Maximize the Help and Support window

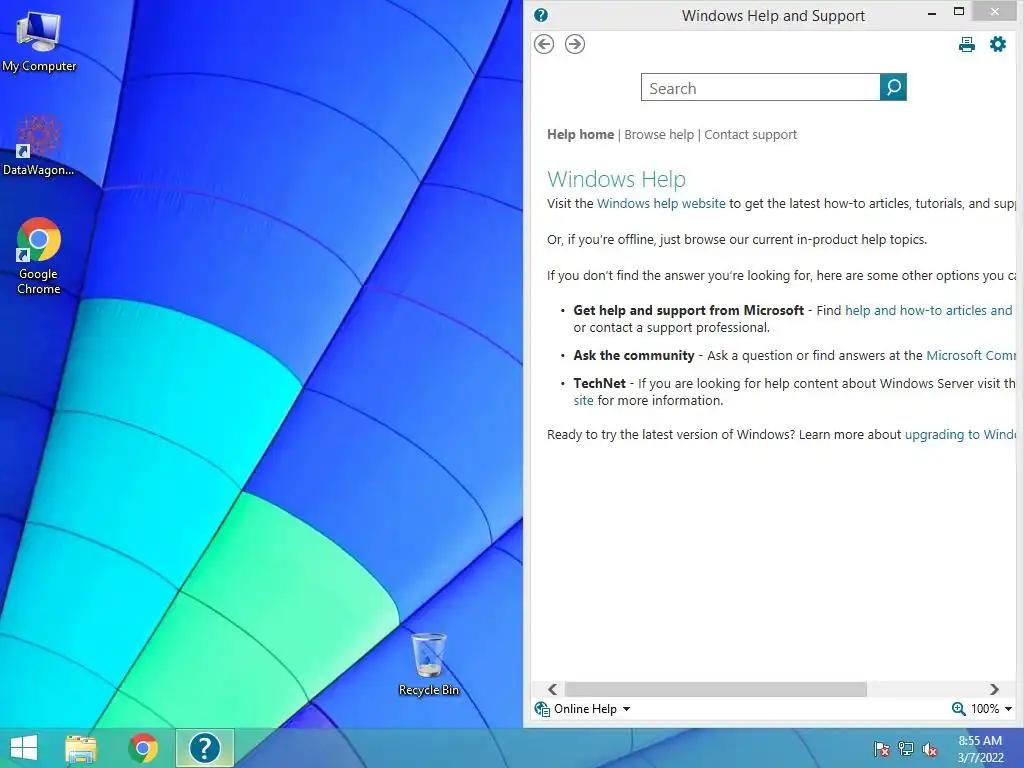click(x=959, y=11)
